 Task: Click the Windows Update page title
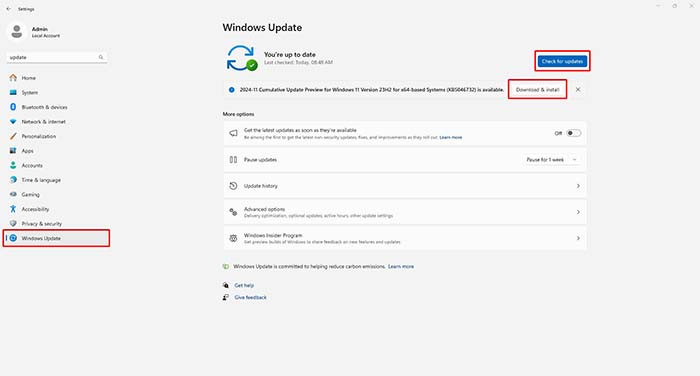click(262, 28)
